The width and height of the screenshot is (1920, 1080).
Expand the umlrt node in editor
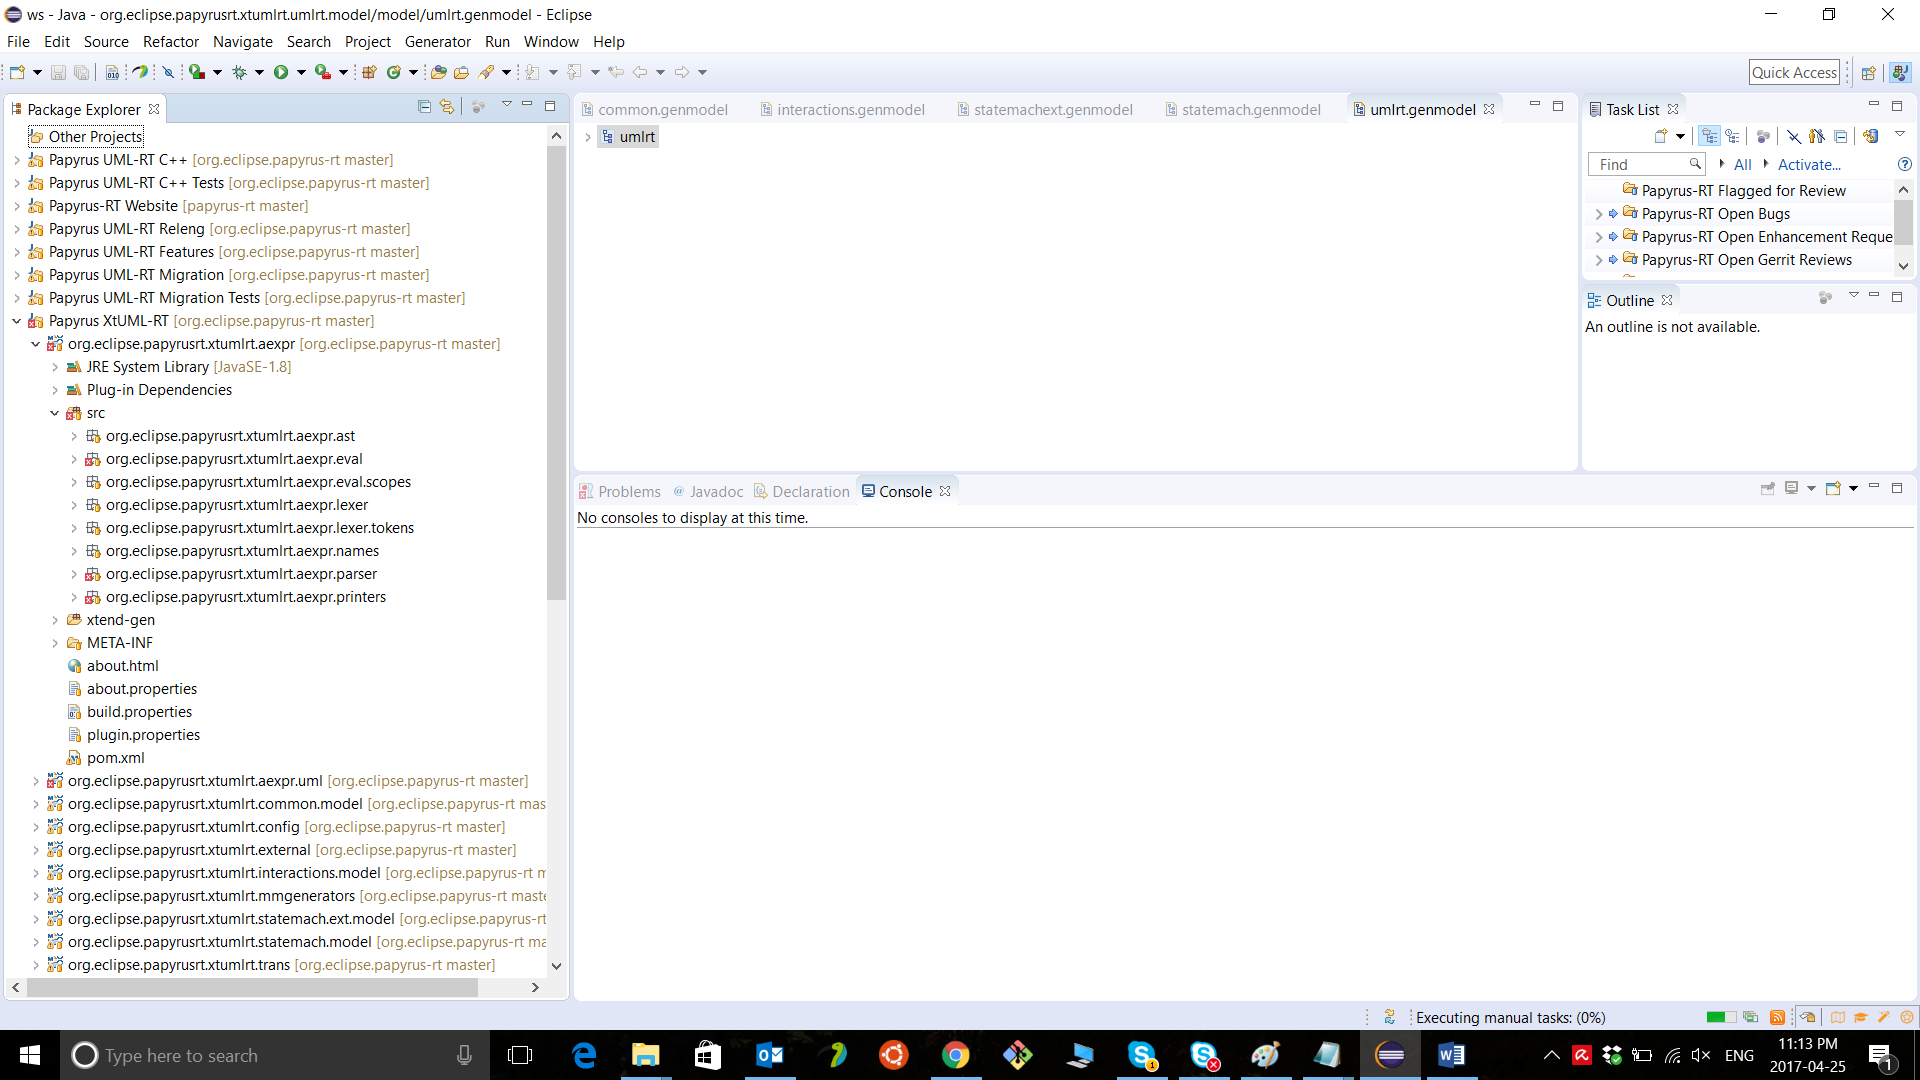[x=588, y=137]
